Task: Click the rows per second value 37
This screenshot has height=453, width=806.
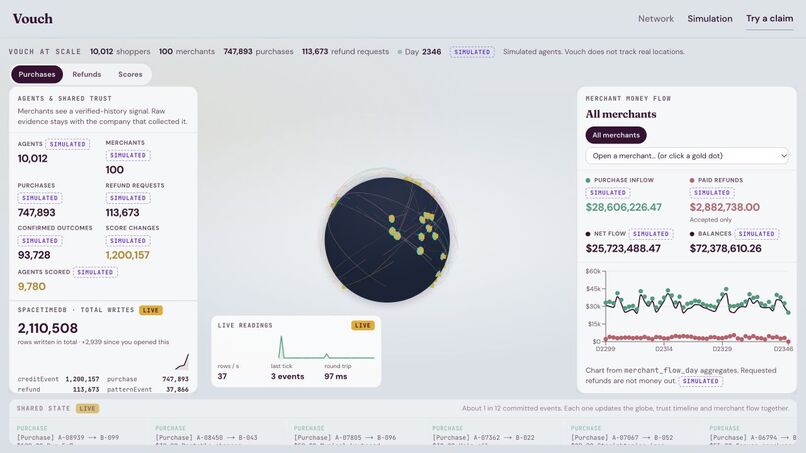Action: pyautogui.click(x=222, y=376)
